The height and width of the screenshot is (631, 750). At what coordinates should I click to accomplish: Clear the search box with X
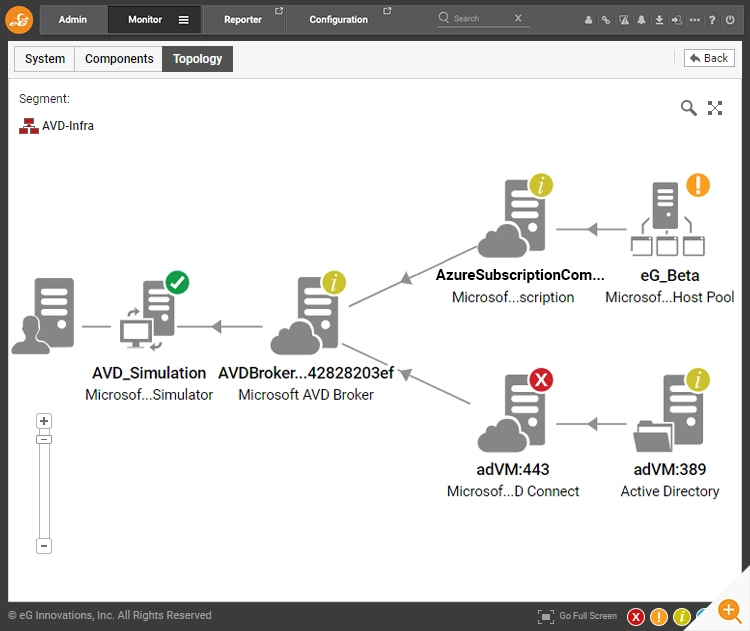pos(518,18)
